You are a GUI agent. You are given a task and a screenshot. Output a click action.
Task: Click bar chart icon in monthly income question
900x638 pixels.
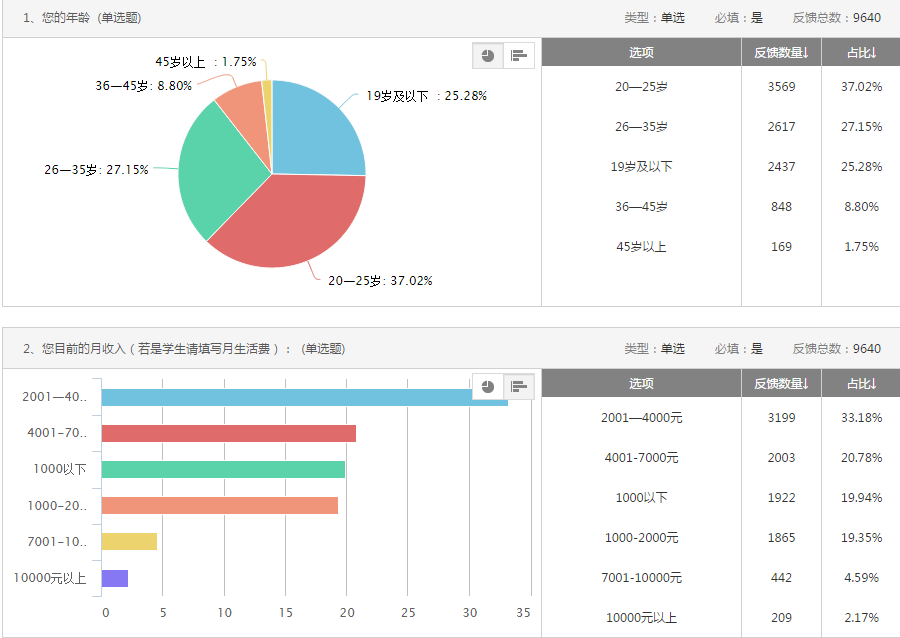518,387
